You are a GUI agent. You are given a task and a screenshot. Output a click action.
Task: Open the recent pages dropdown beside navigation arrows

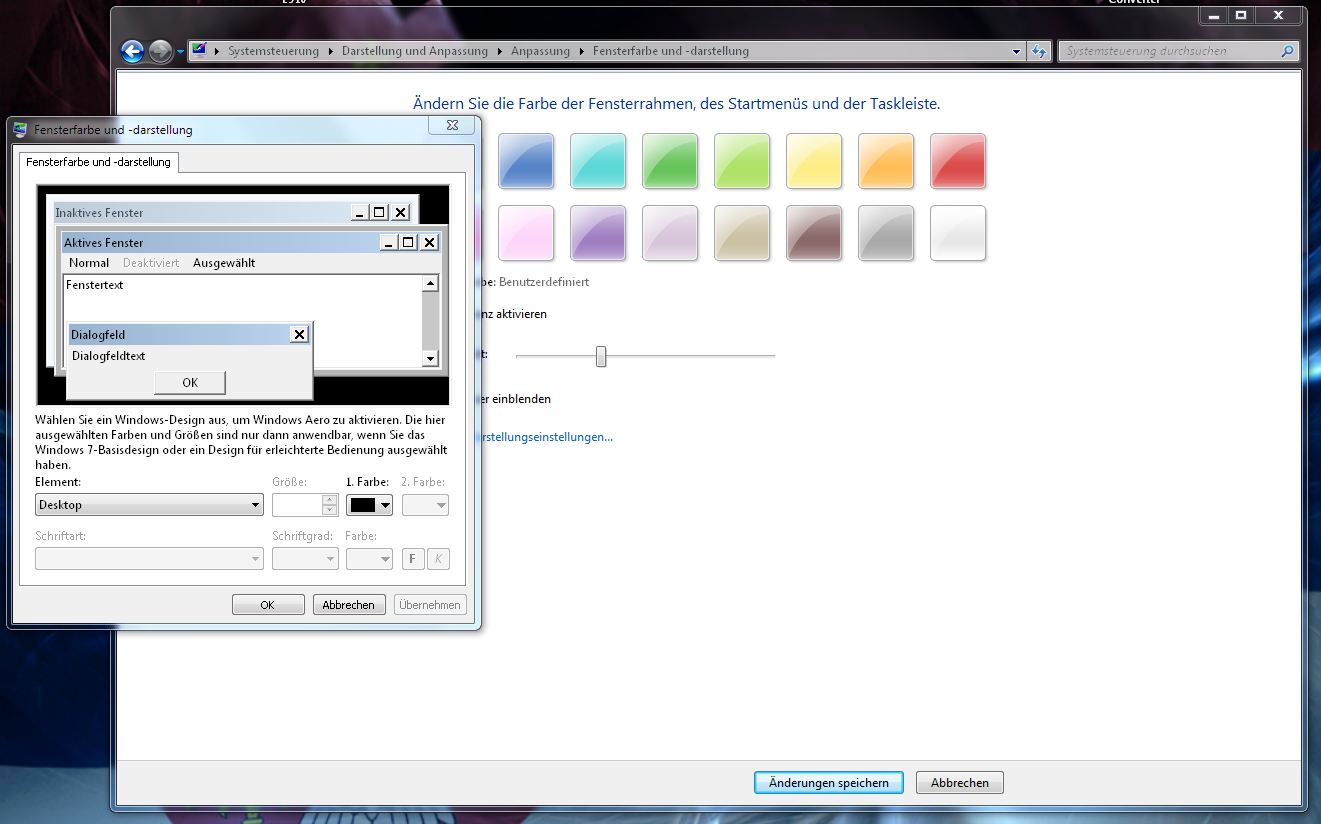(x=180, y=51)
